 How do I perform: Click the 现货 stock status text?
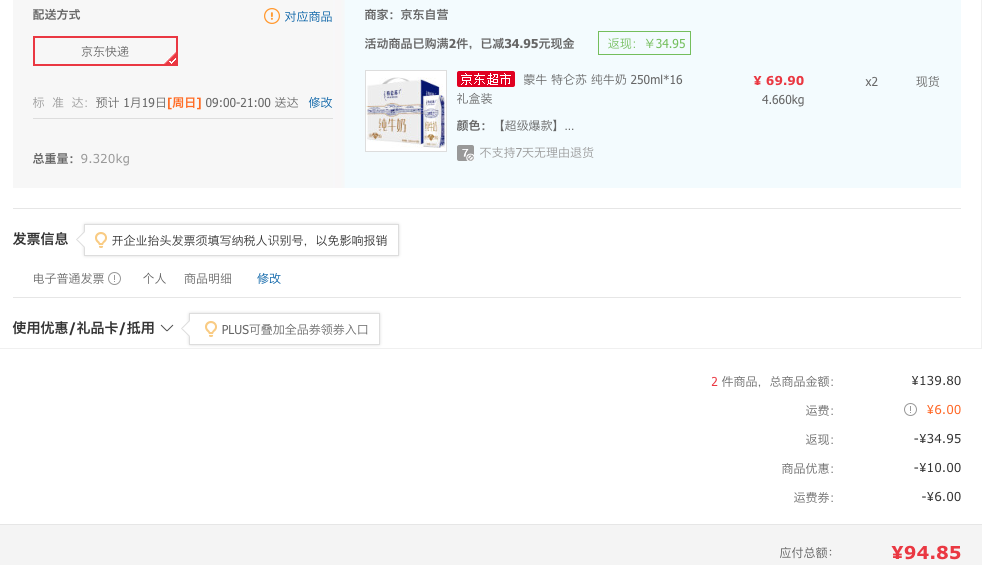[927, 82]
